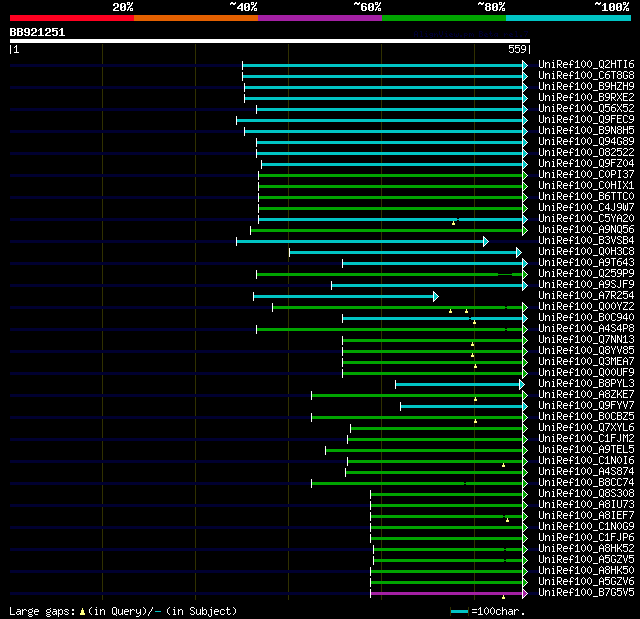Viewport: 640px width, 619px height.
Task: Click the UniRef100_B9HZH9 label
Action: [586, 87]
